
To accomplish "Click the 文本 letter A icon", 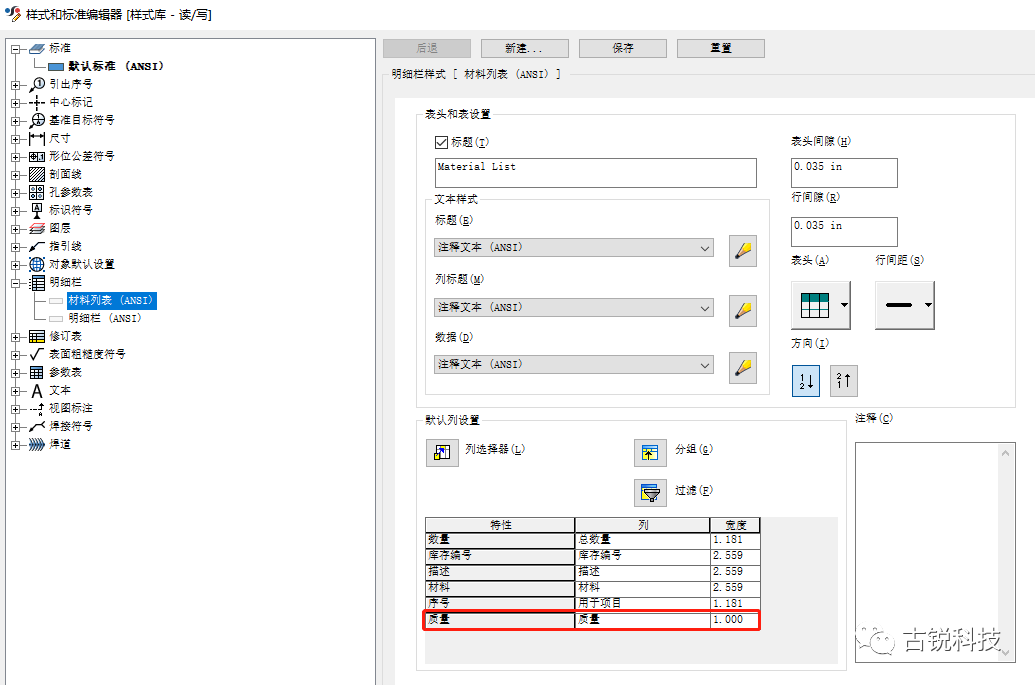I will 37,391.
